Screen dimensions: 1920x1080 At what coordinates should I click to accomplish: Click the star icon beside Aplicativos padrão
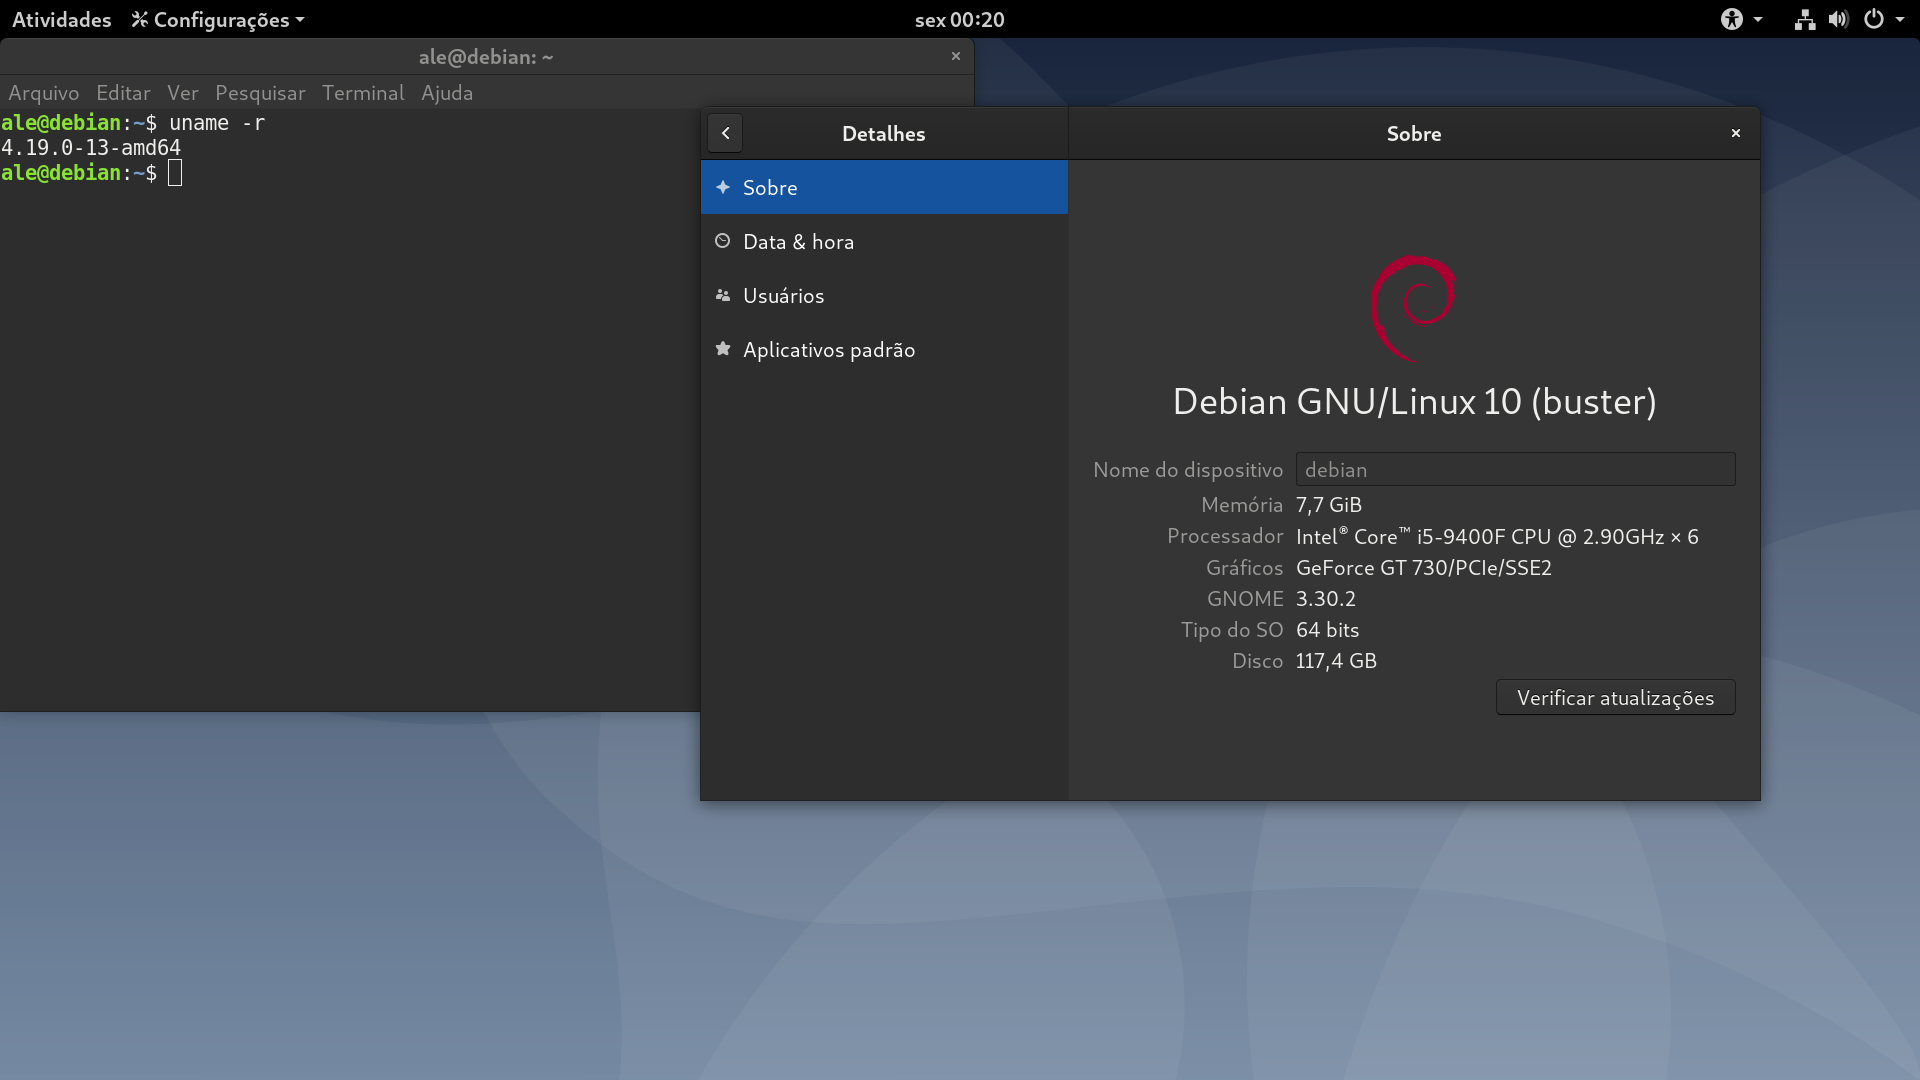(722, 349)
